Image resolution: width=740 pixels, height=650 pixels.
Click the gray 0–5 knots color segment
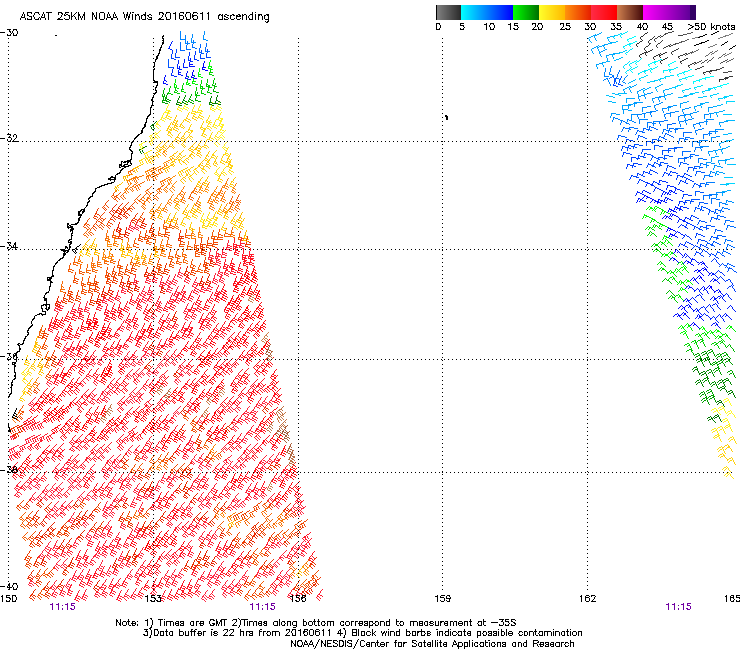(x=448, y=12)
